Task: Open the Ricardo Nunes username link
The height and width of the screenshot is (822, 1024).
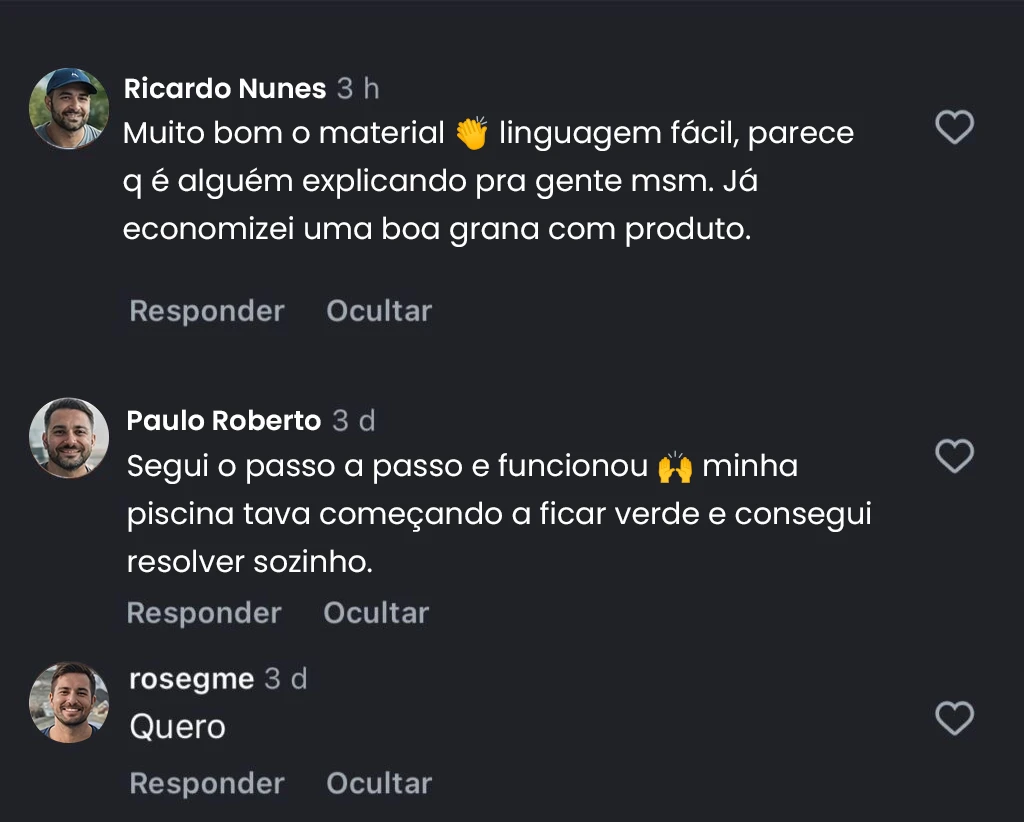Action: [x=225, y=89]
